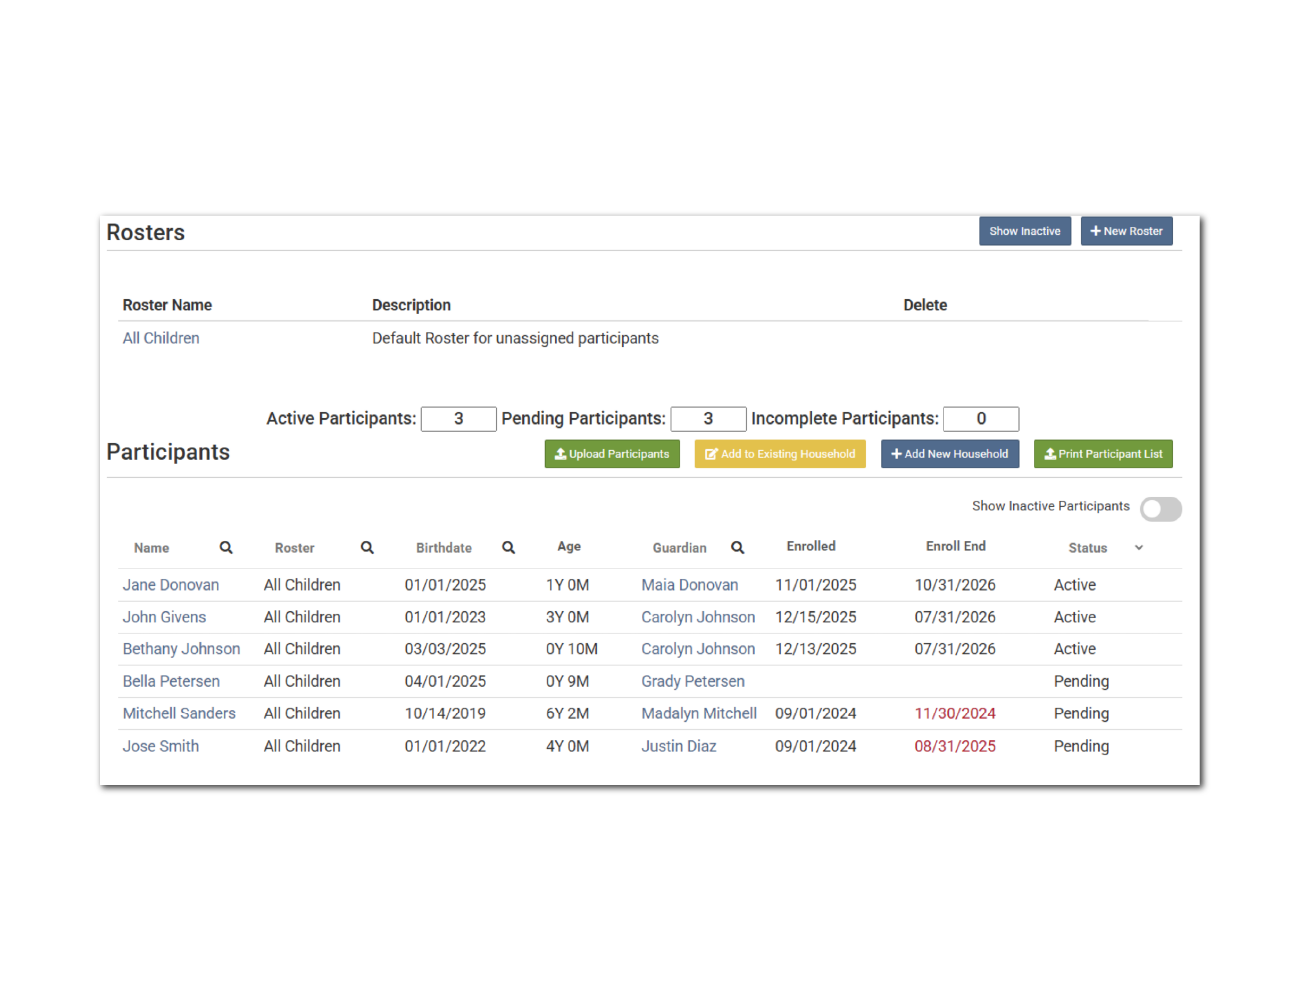This screenshot has height=1000, width=1300.
Task: Open the All Children roster link
Action: click(161, 338)
